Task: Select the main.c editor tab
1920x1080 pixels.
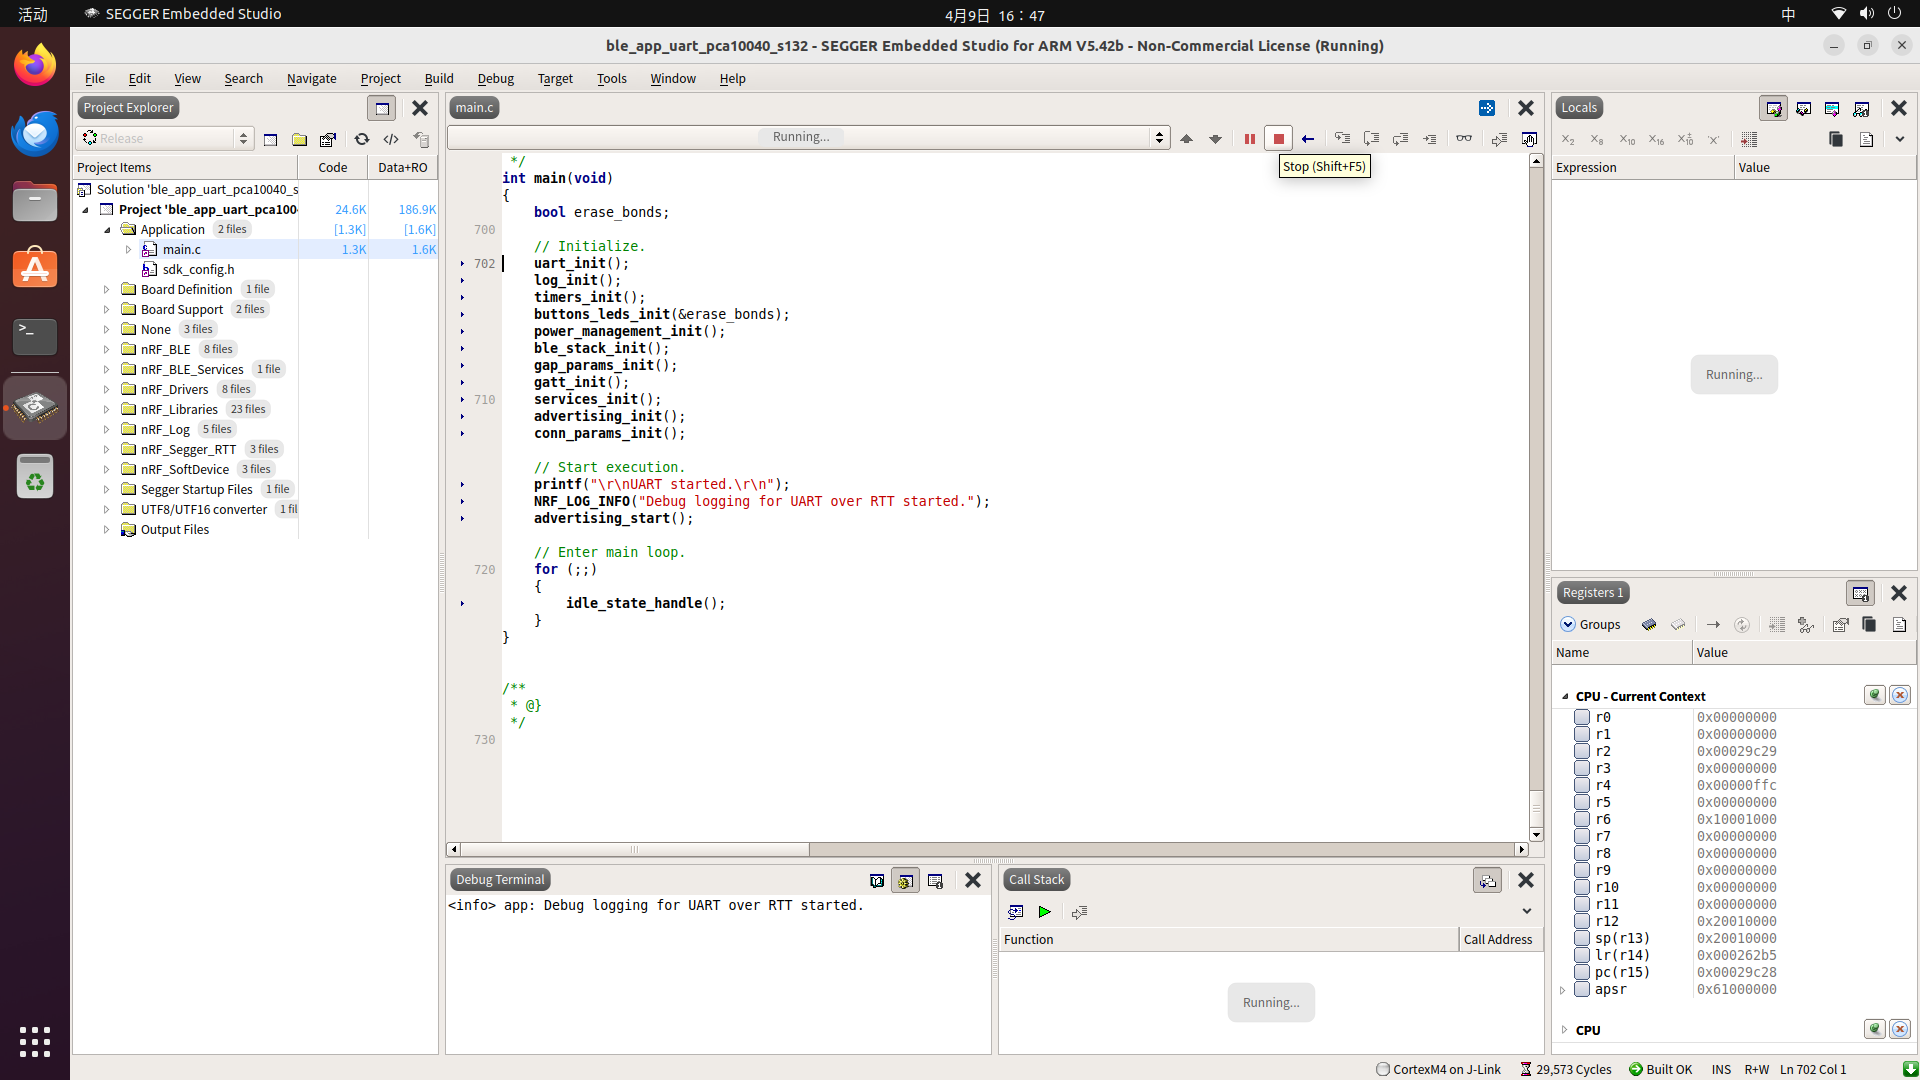Action: tap(474, 108)
